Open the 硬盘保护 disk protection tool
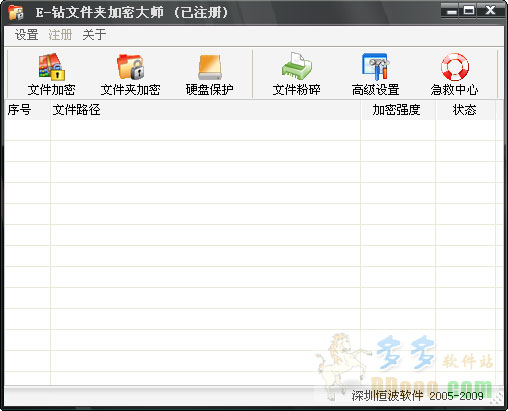Image resolution: width=508 pixels, height=411 pixels. [209, 75]
